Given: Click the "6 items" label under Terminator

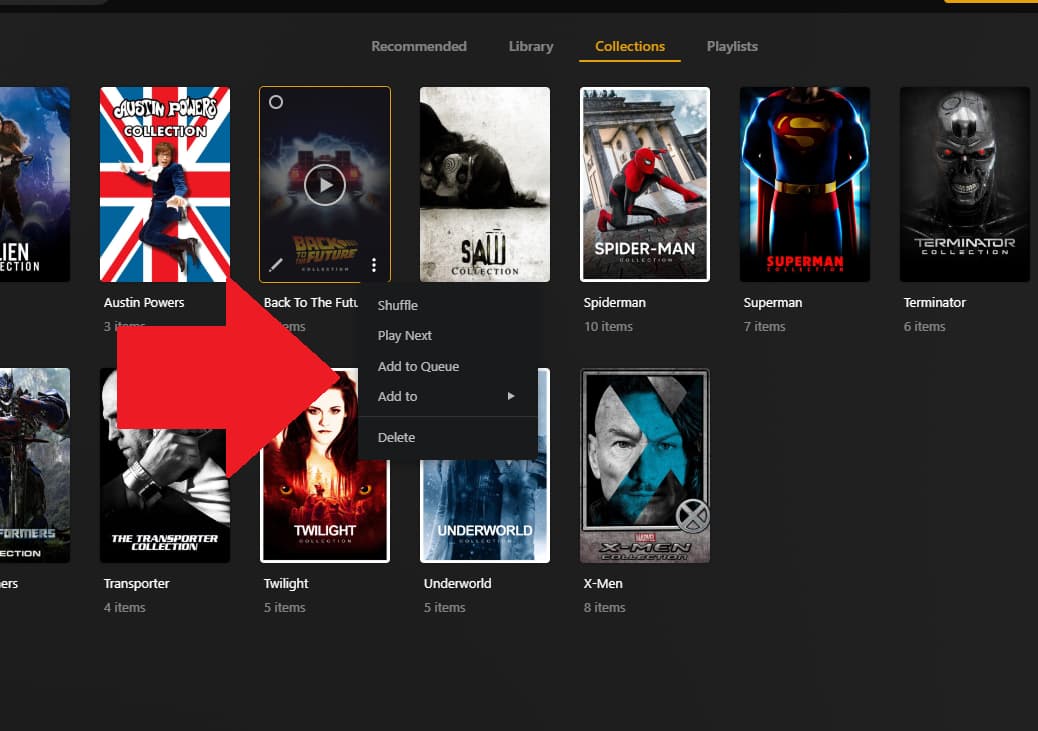Looking at the screenshot, I should (x=925, y=326).
